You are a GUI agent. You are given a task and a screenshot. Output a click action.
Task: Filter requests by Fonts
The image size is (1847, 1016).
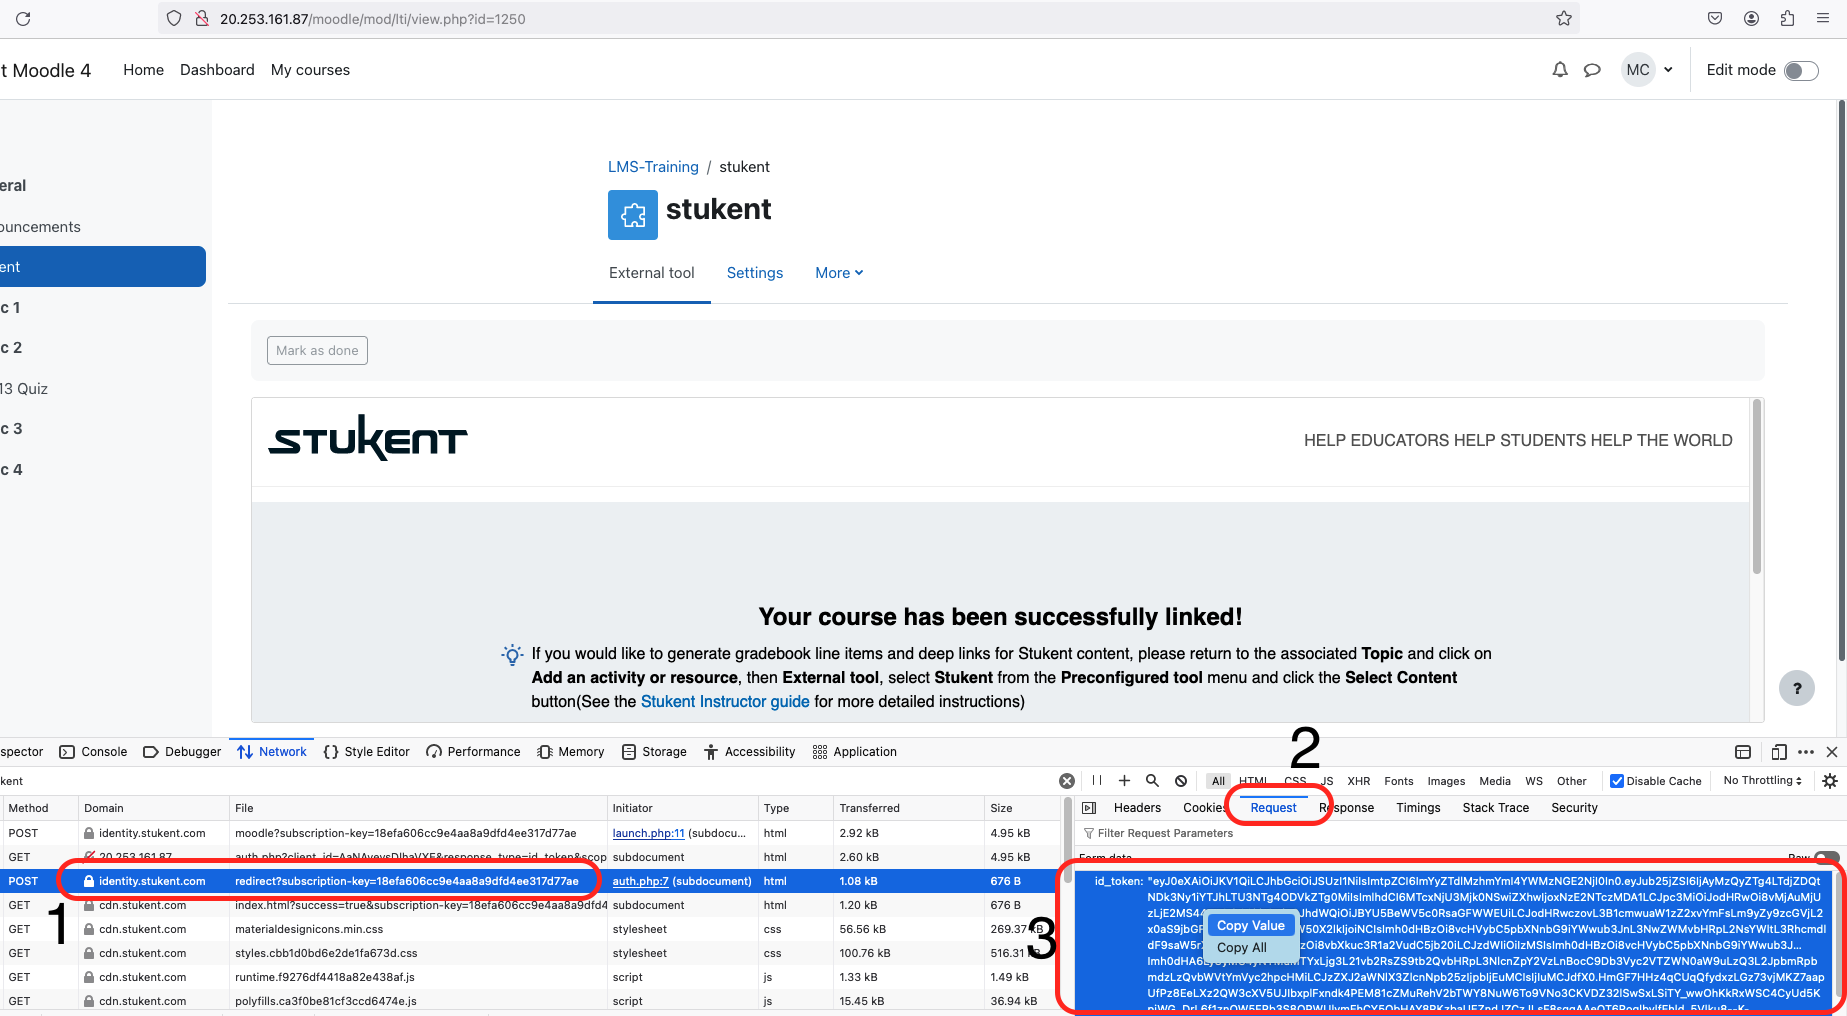1399,781
